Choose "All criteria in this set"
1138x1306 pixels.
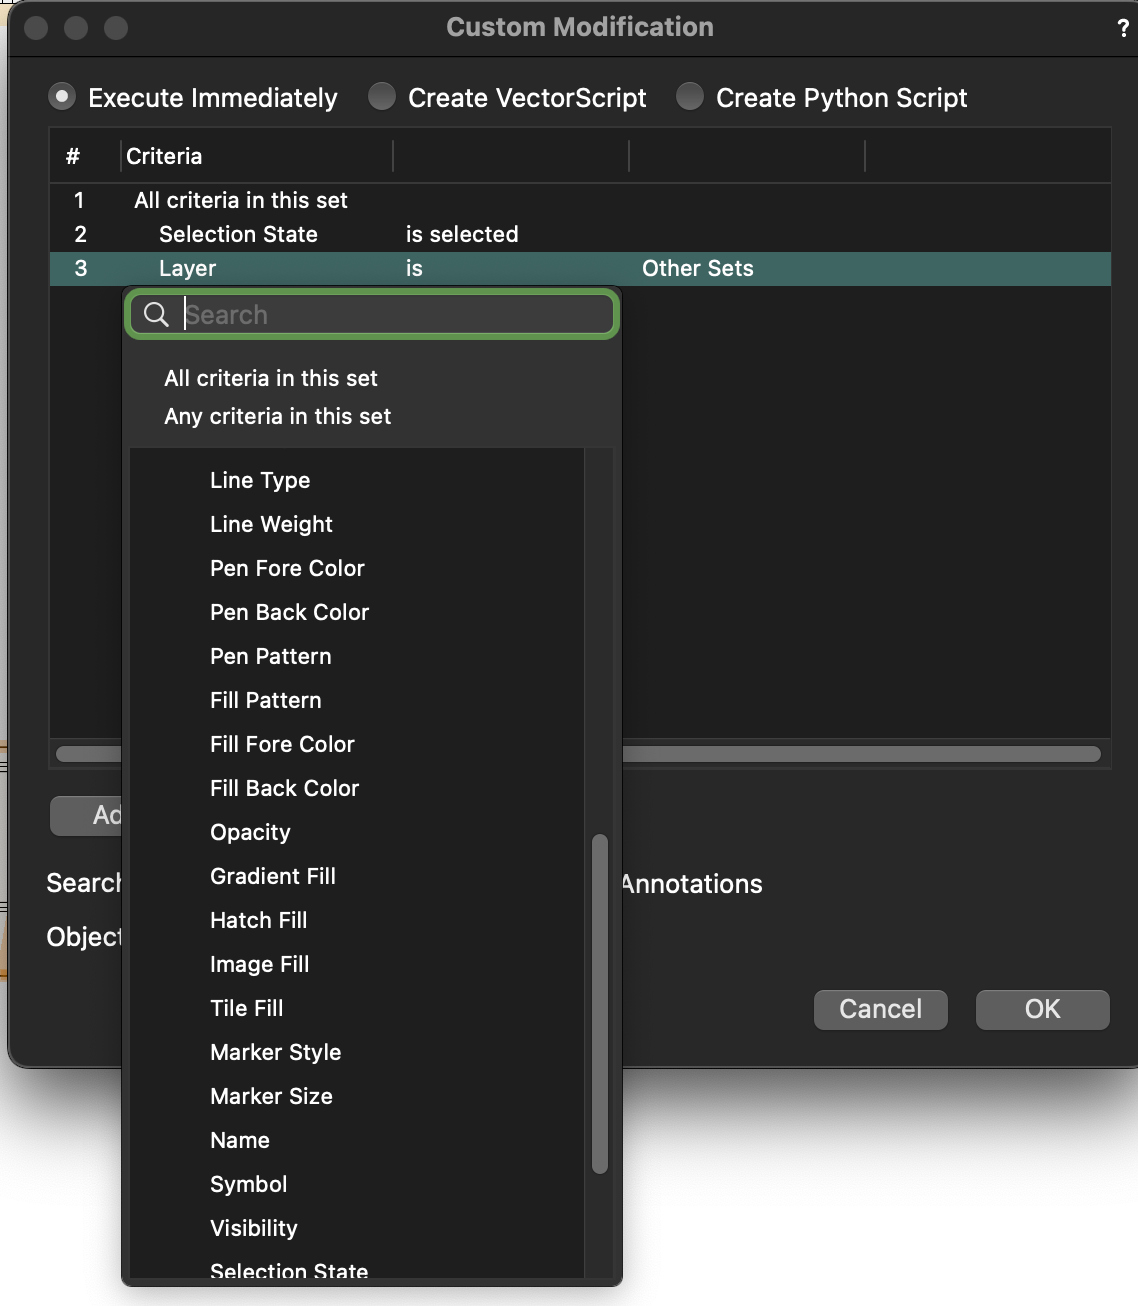pos(271,378)
